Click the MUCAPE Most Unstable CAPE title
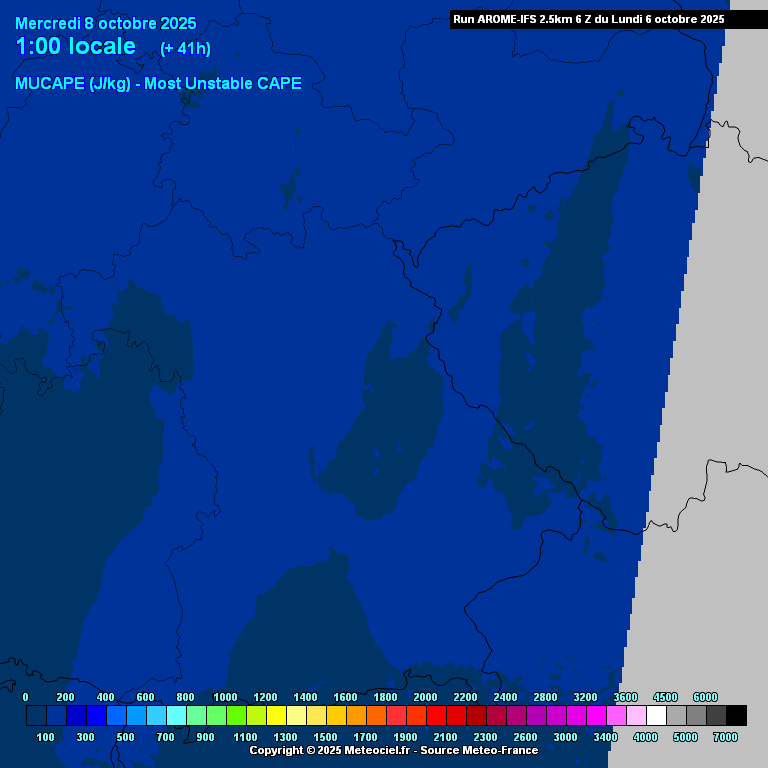Screen dimensions: 768x768 [158, 84]
